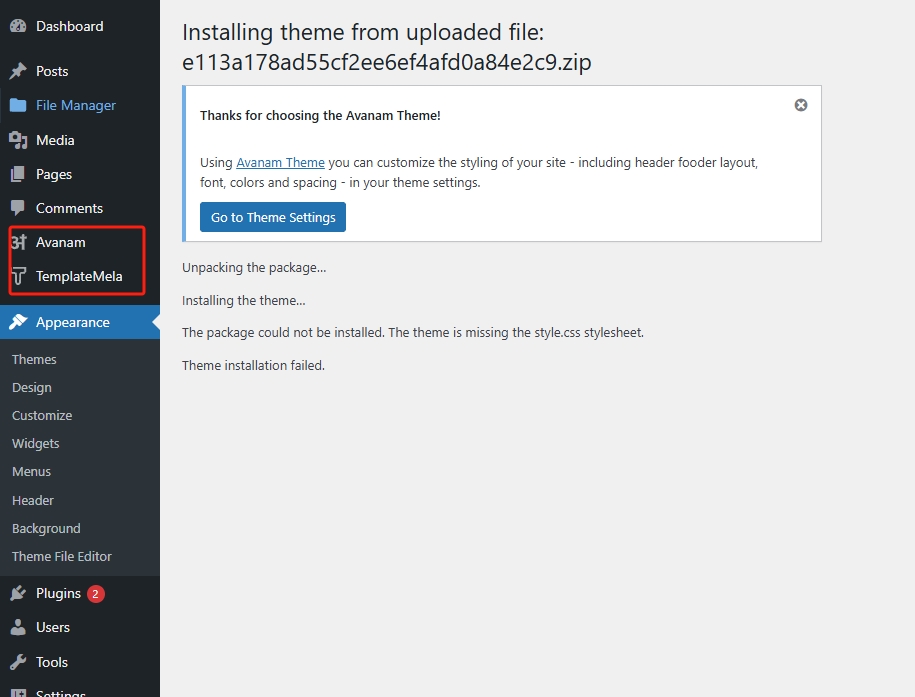Click the Plugins plug icon
Image resolution: width=915 pixels, height=697 pixels.
point(18,593)
